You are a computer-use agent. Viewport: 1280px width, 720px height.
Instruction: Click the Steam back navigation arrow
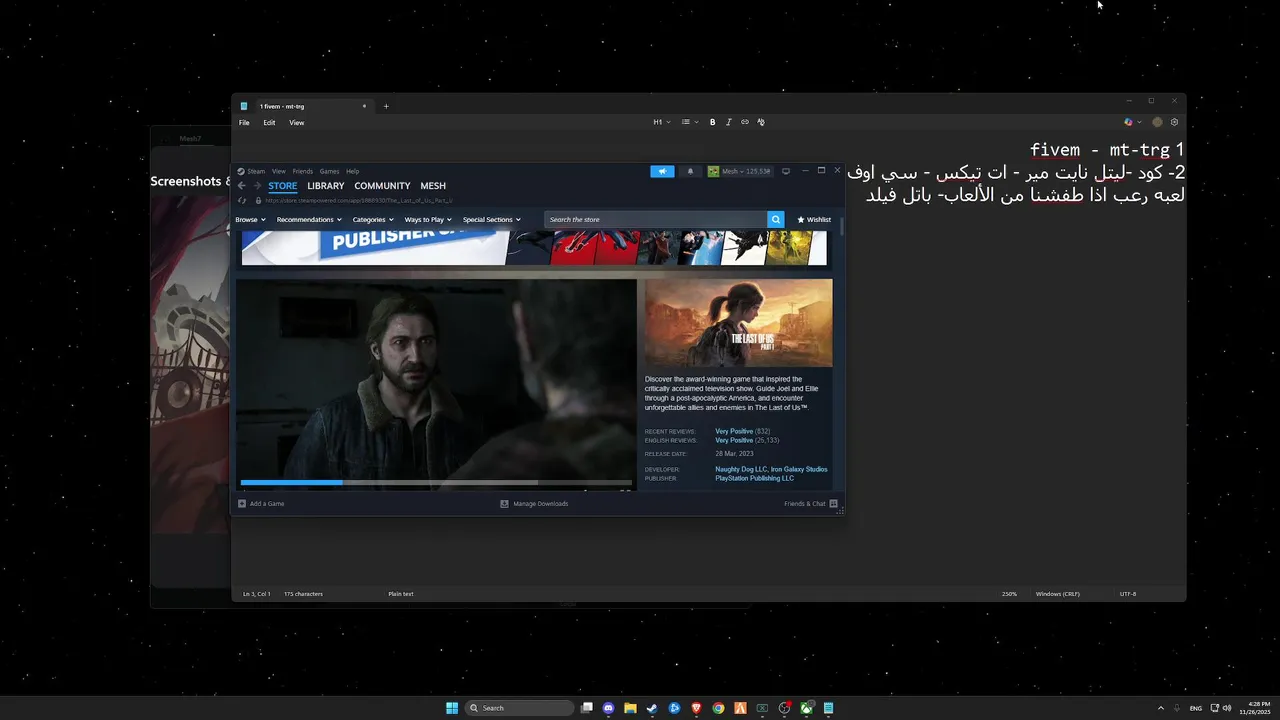241,186
